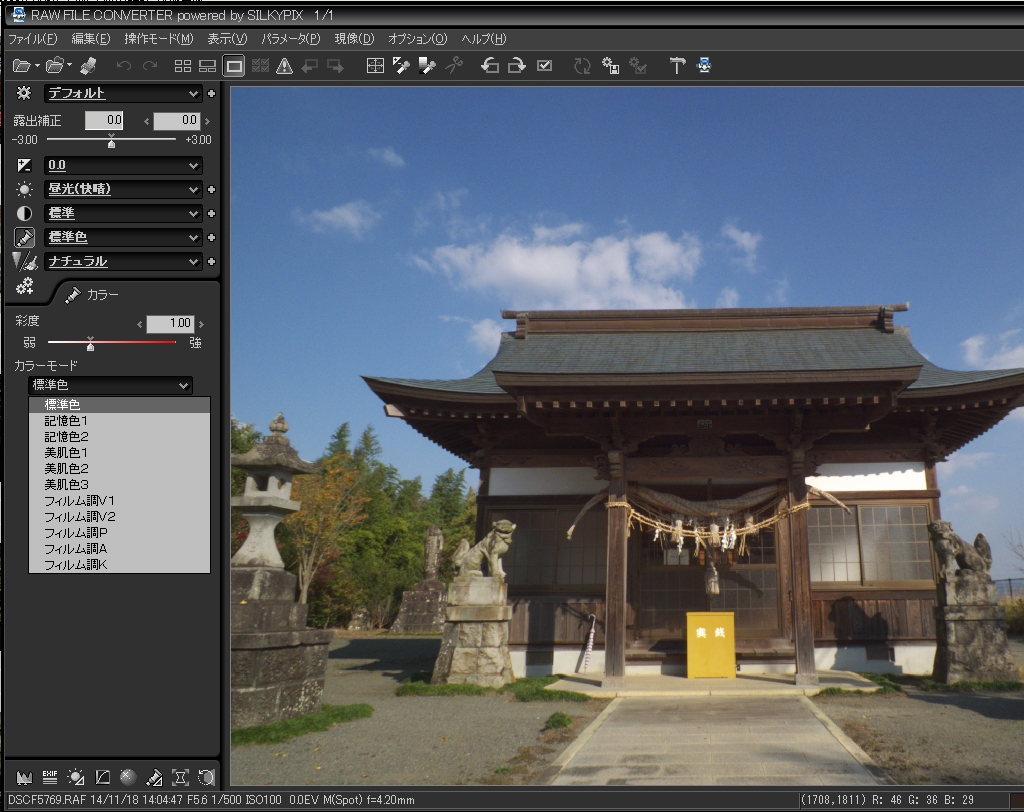This screenshot has width=1024, height=812.
Task: Click the print icon in toolbar
Action: (88, 66)
